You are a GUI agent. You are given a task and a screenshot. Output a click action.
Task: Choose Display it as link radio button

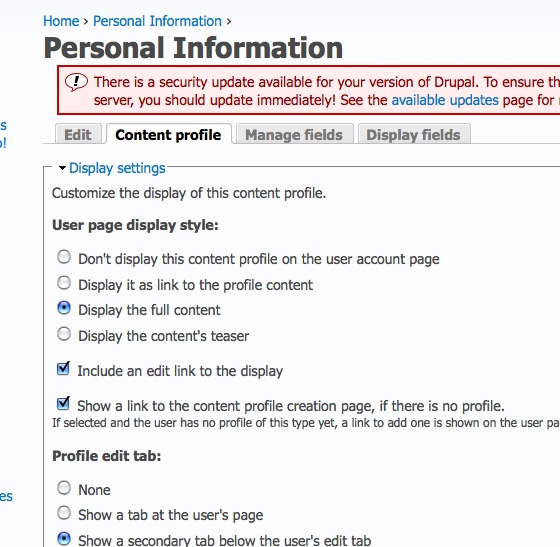point(64,283)
